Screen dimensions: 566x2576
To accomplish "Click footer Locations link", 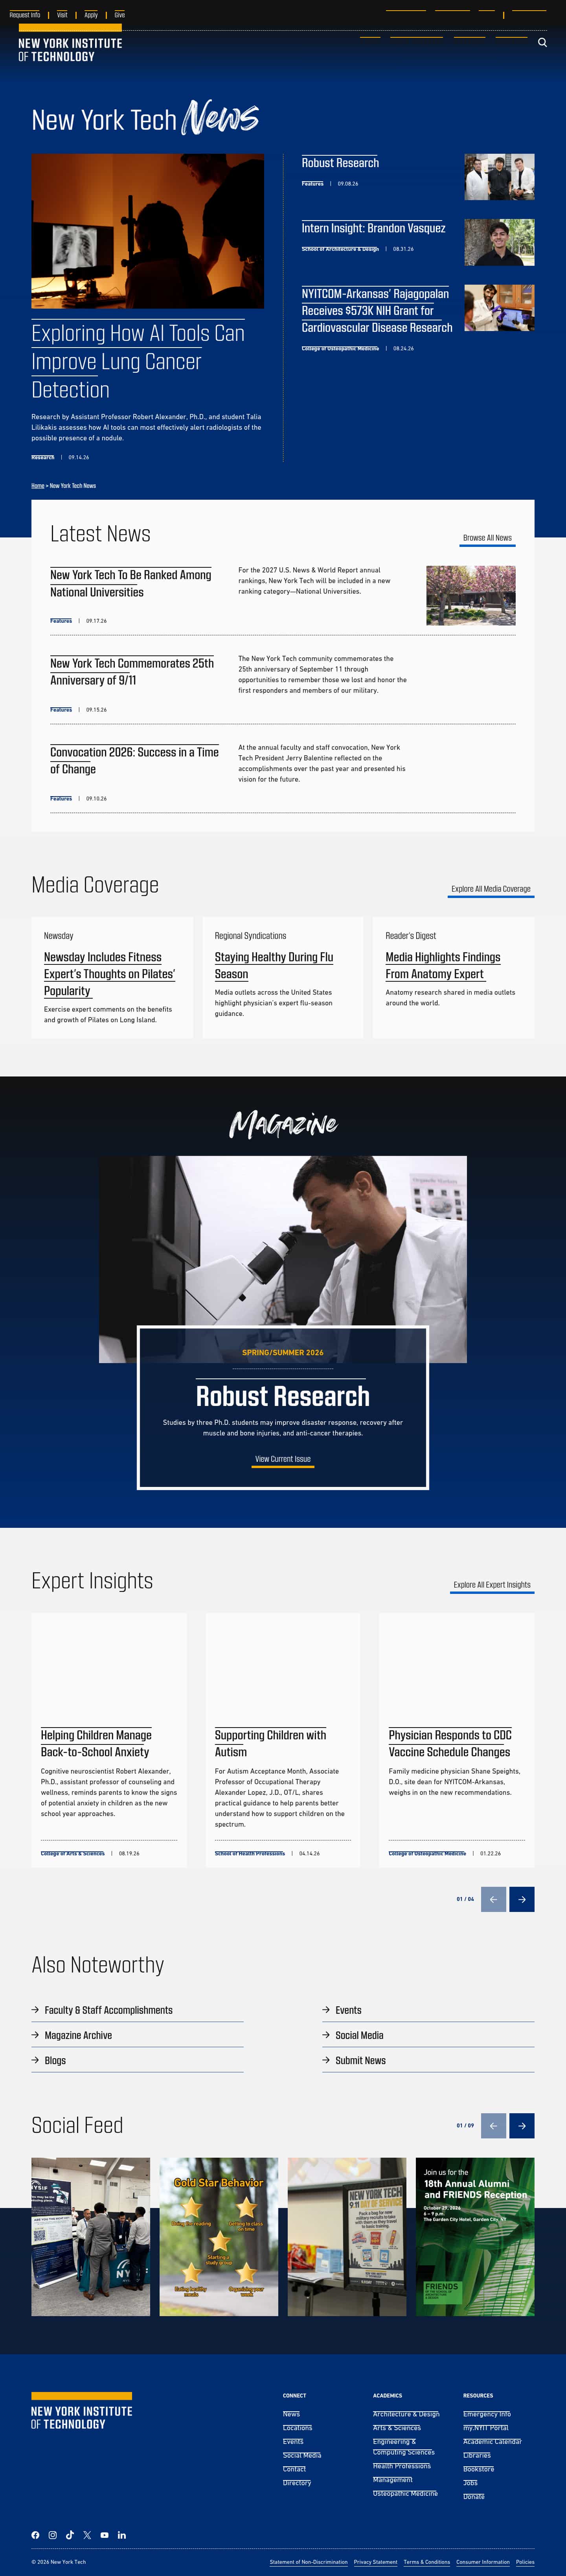I will [297, 2428].
